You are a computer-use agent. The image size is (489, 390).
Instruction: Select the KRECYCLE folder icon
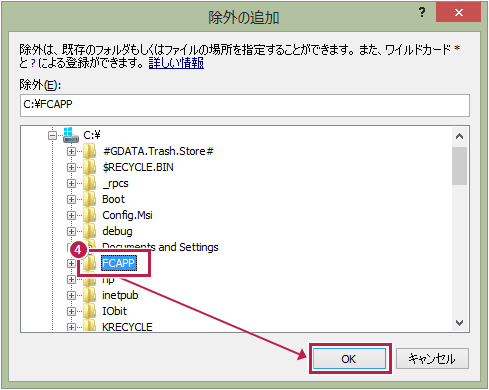click(89, 326)
